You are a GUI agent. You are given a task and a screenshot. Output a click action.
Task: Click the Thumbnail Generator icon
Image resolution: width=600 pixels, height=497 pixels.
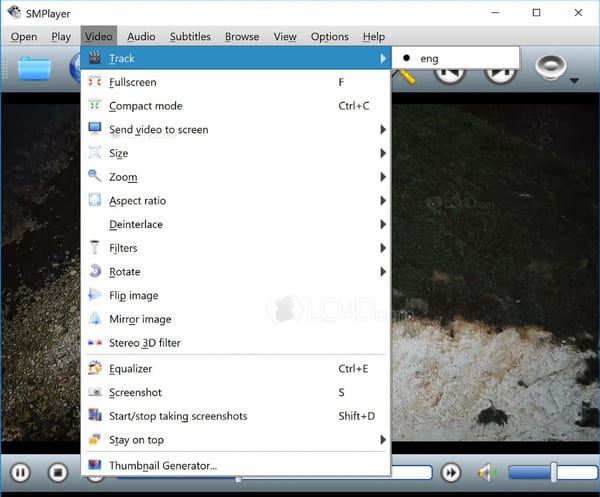click(95, 464)
